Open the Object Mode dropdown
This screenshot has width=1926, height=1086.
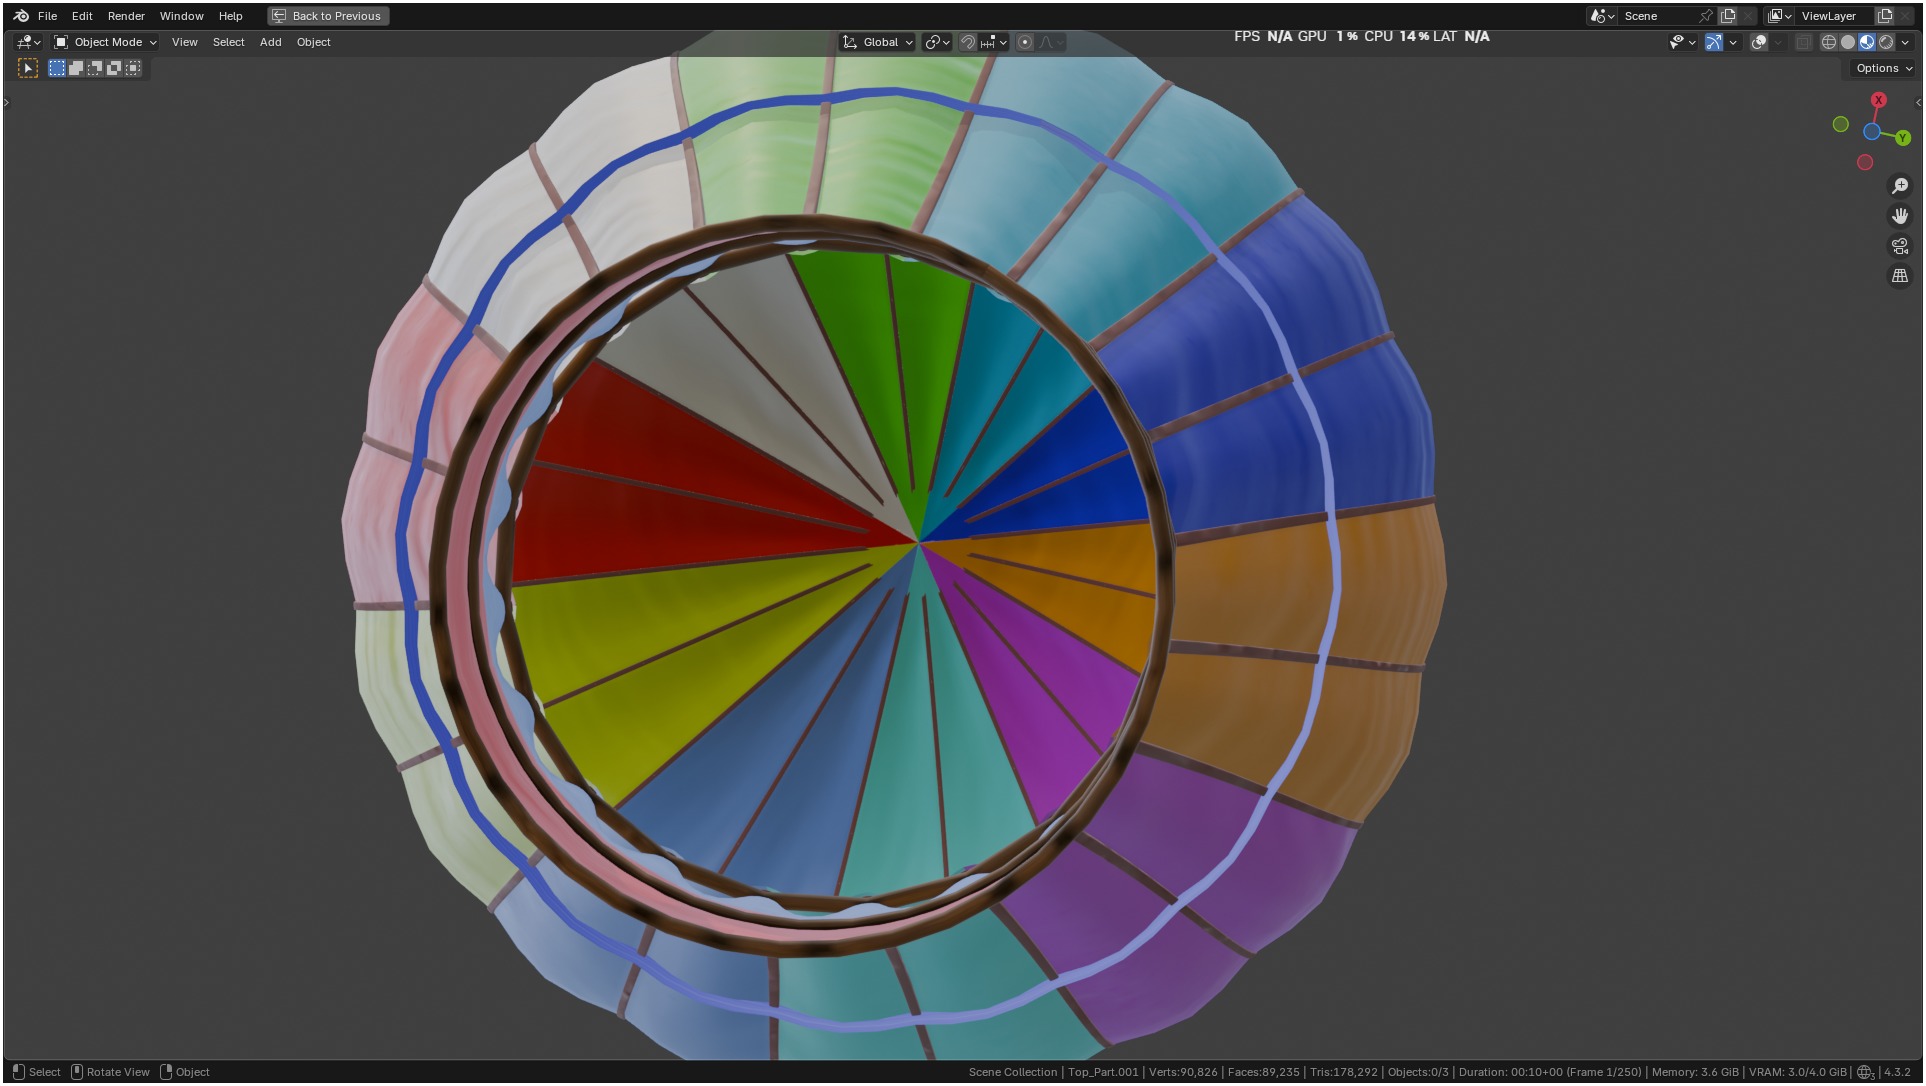[x=105, y=42]
